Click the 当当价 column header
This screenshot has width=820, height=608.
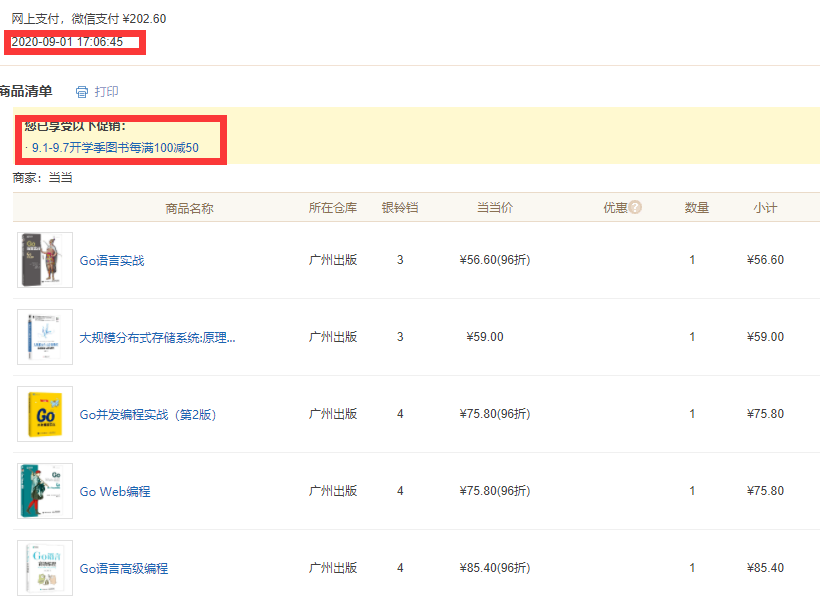click(494, 208)
